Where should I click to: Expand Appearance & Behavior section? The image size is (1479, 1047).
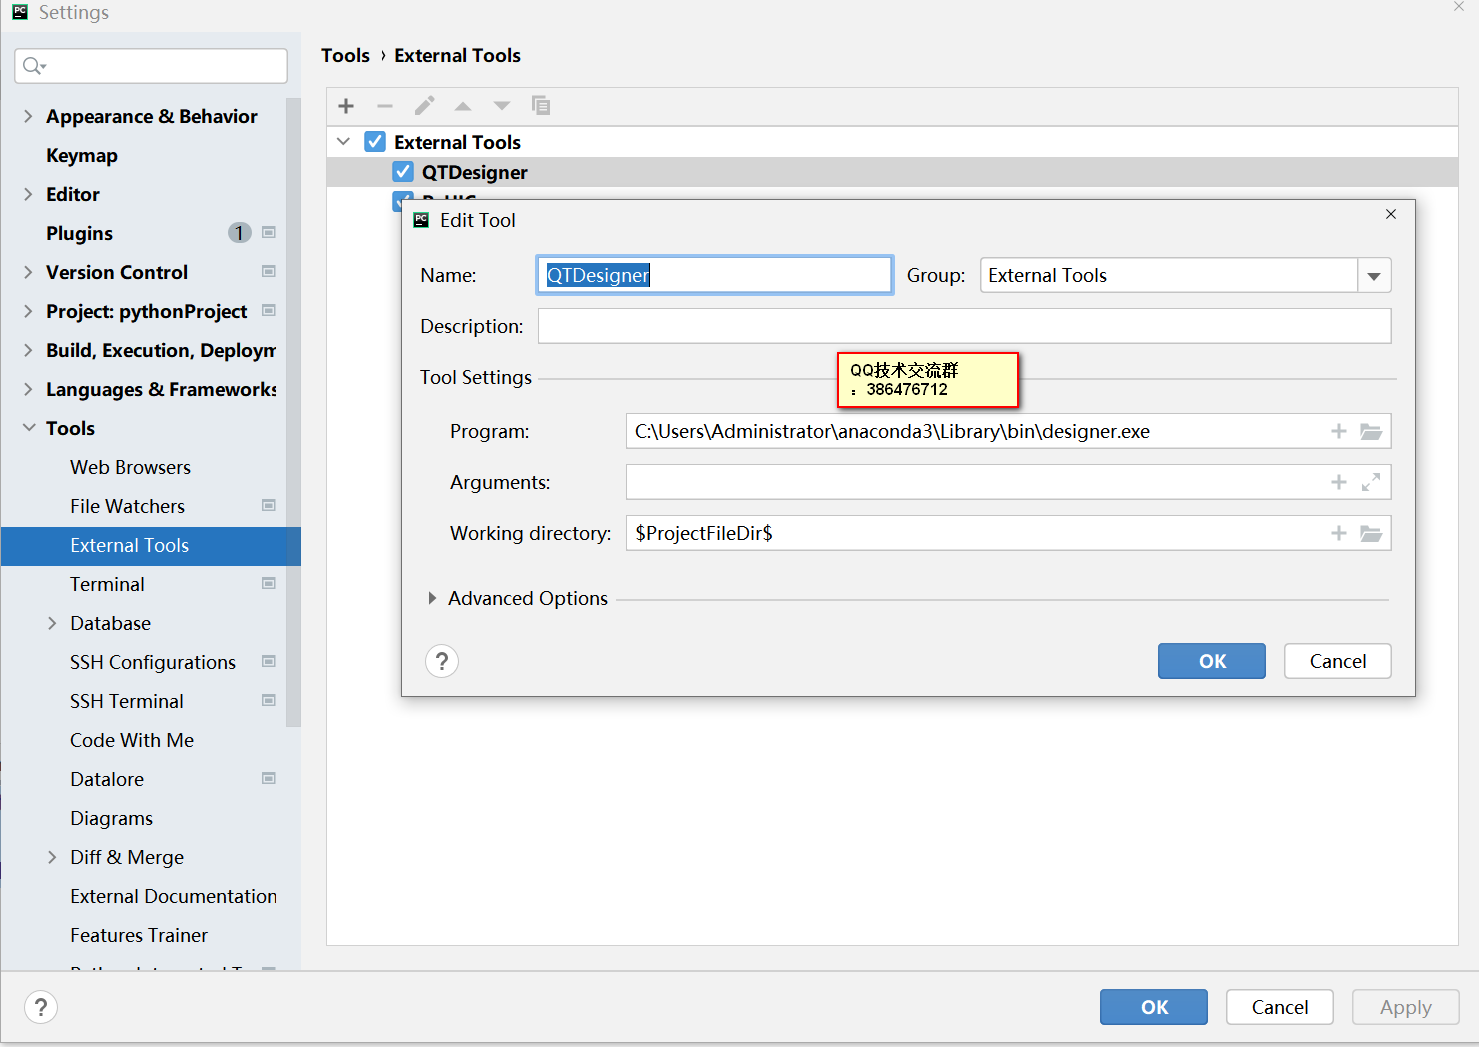click(28, 116)
